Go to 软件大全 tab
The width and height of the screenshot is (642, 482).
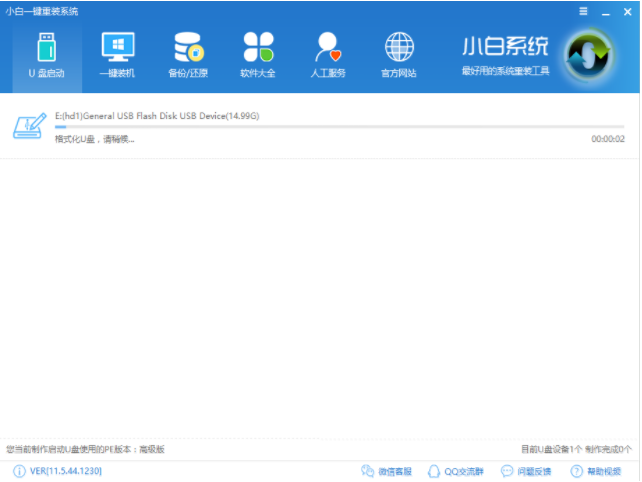(258, 55)
